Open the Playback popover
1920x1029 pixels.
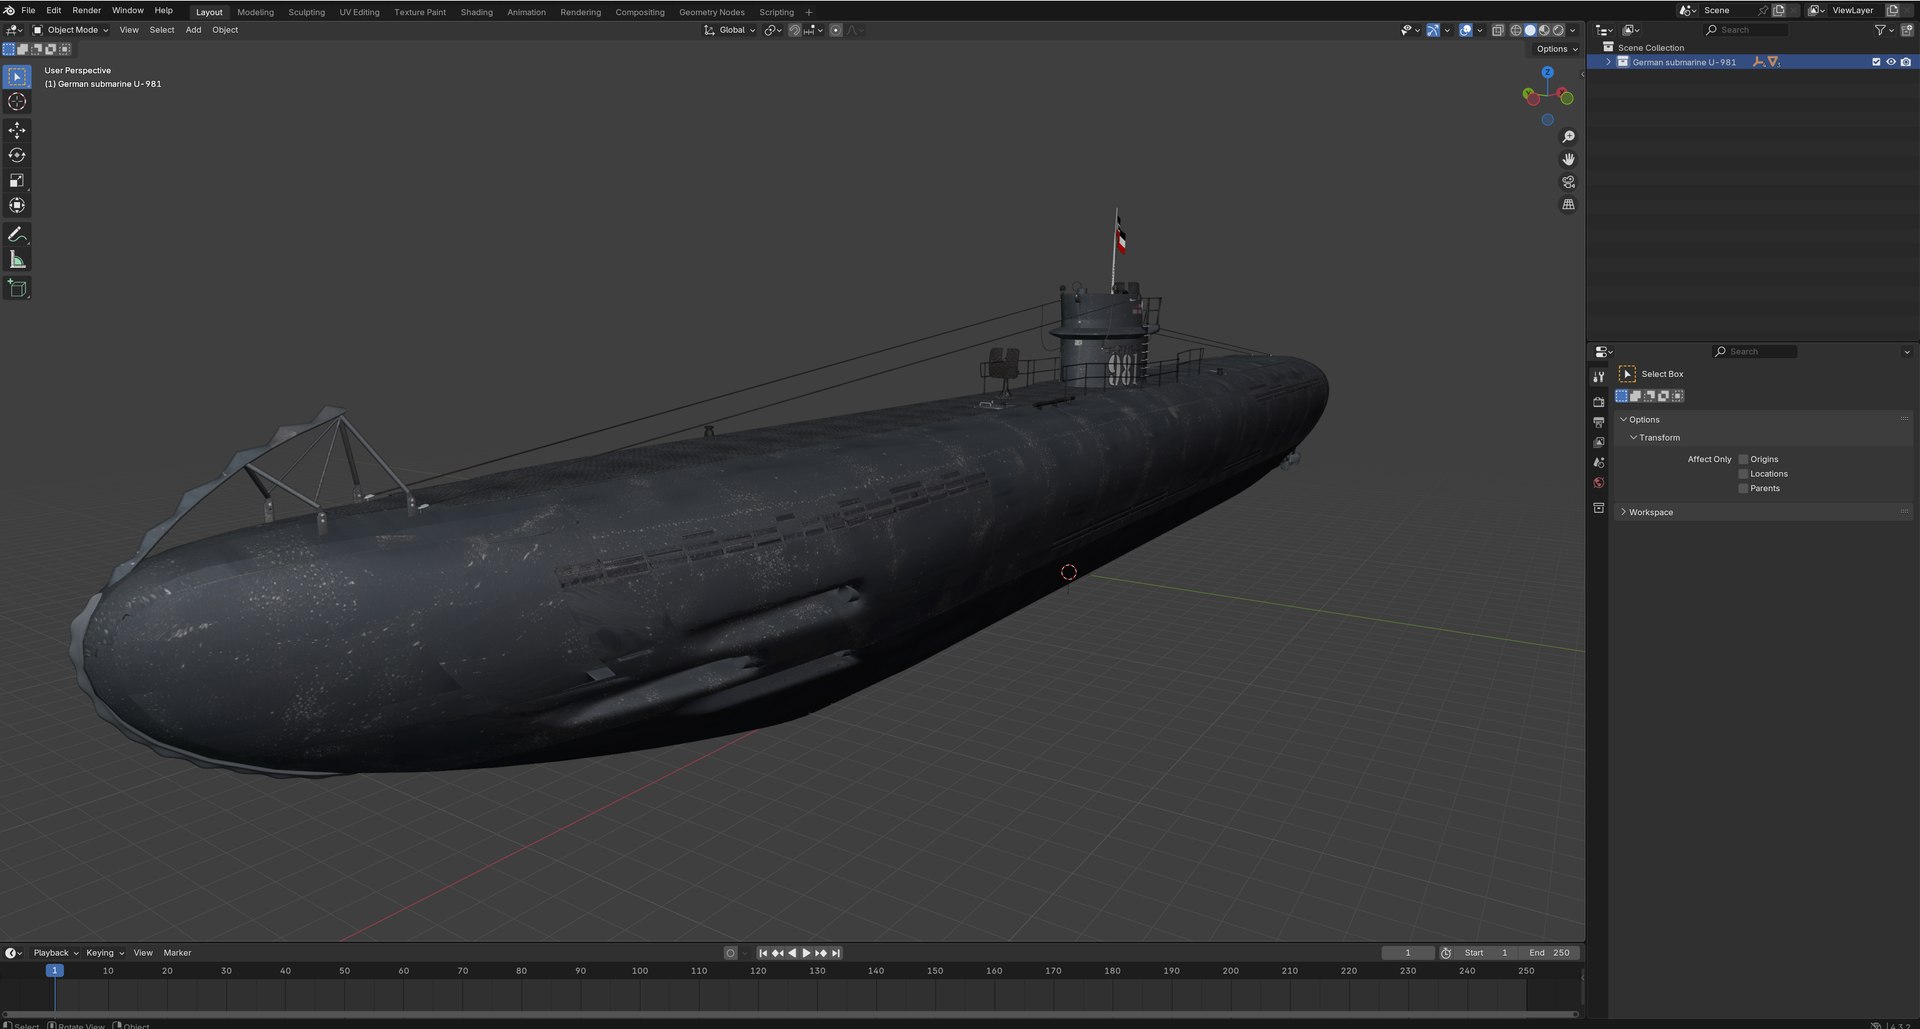point(55,953)
